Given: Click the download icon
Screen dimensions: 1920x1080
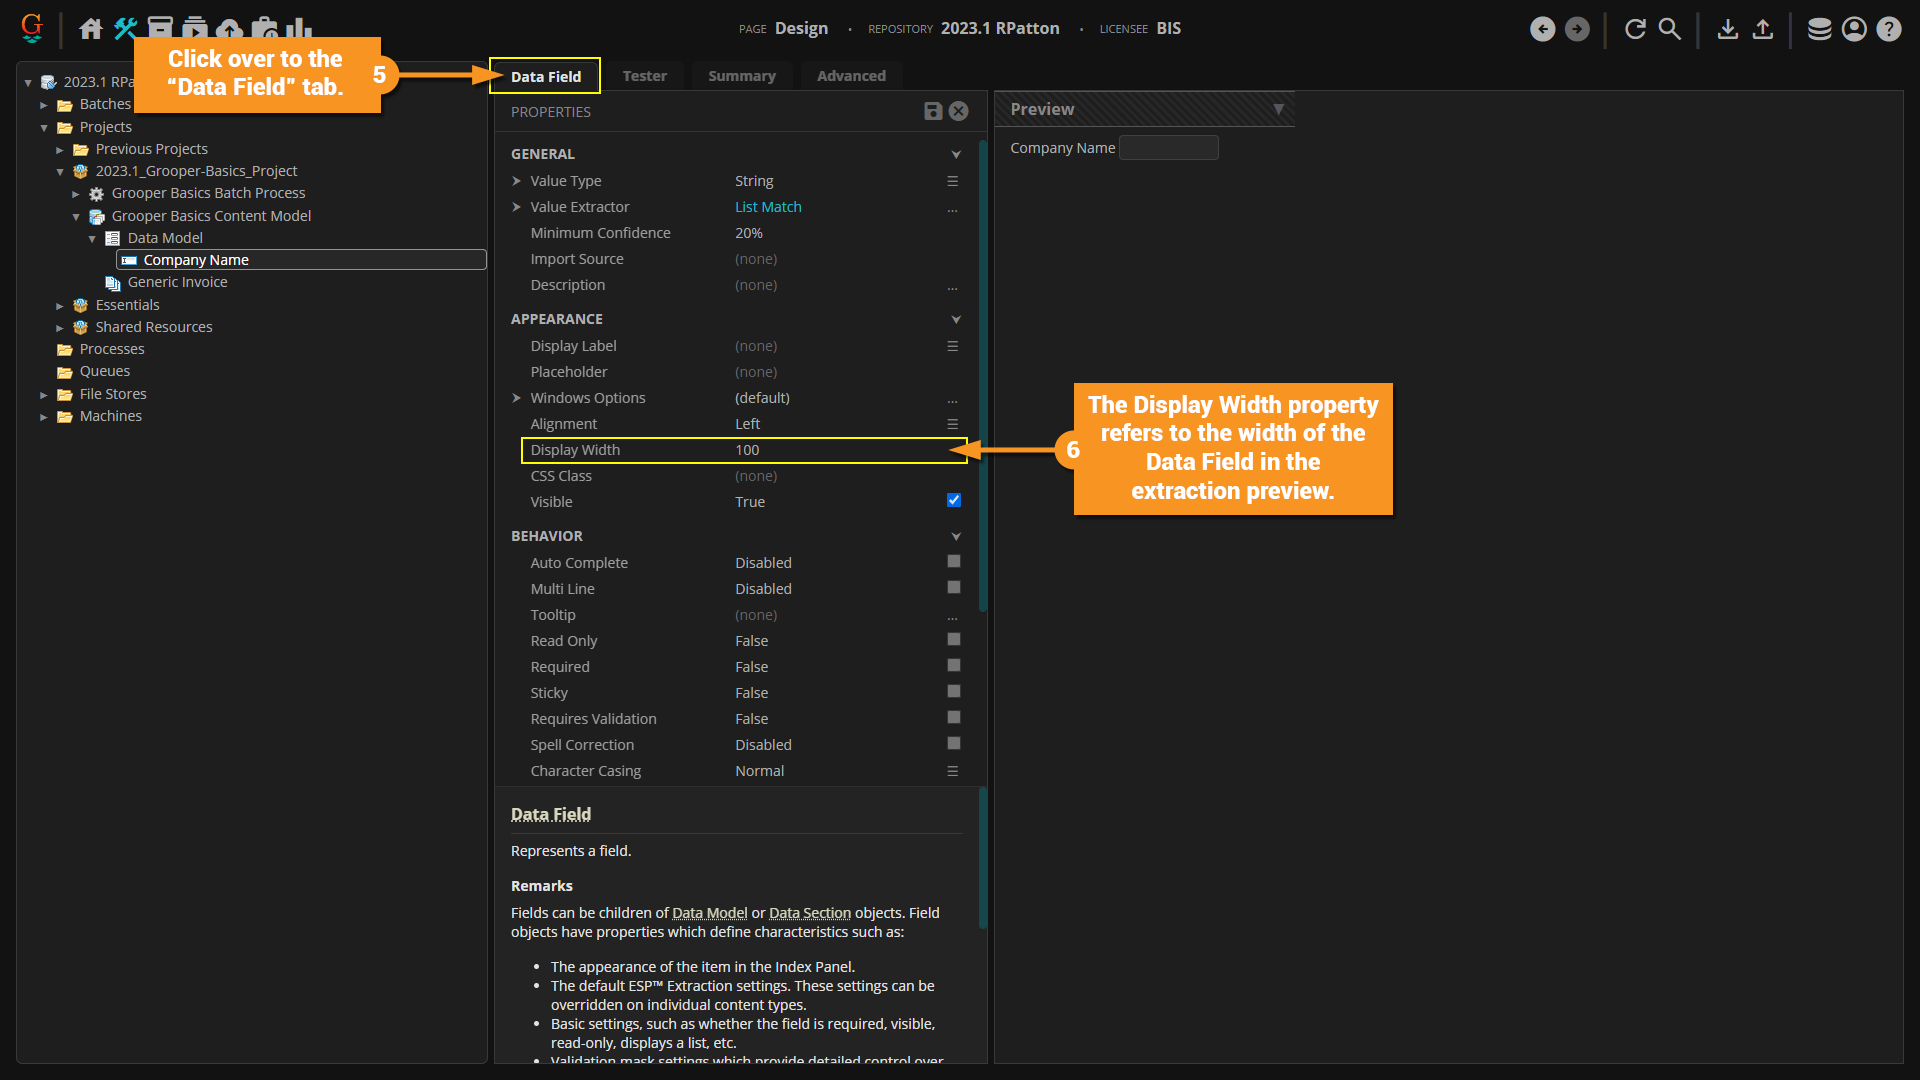Looking at the screenshot, I should 1727,29.
